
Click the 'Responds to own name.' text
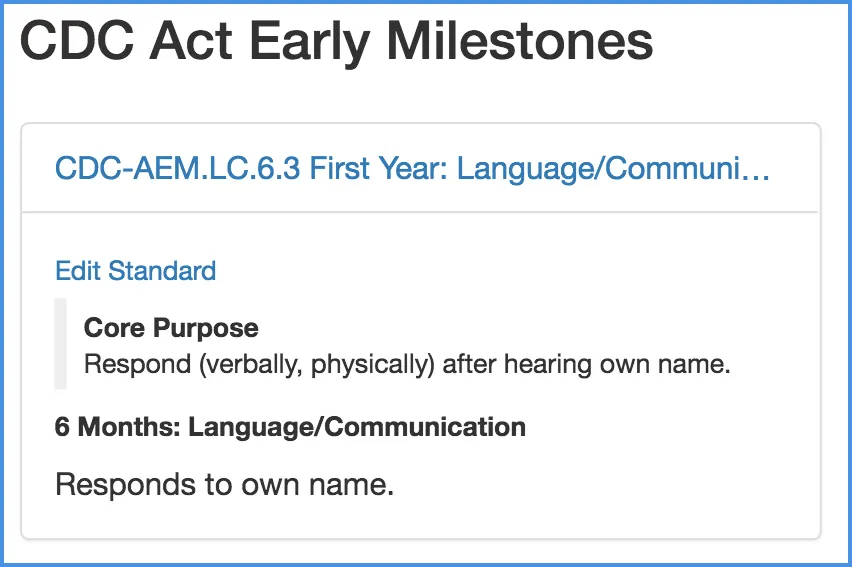[x=225, y=485]
